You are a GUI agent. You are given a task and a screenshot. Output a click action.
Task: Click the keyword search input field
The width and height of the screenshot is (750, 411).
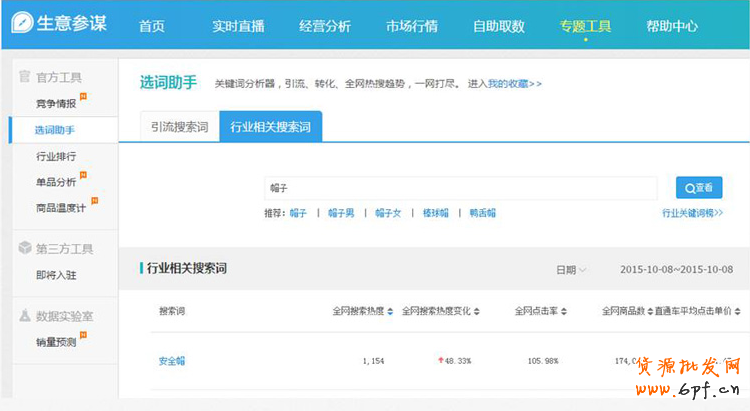click(x=460, y=188)
